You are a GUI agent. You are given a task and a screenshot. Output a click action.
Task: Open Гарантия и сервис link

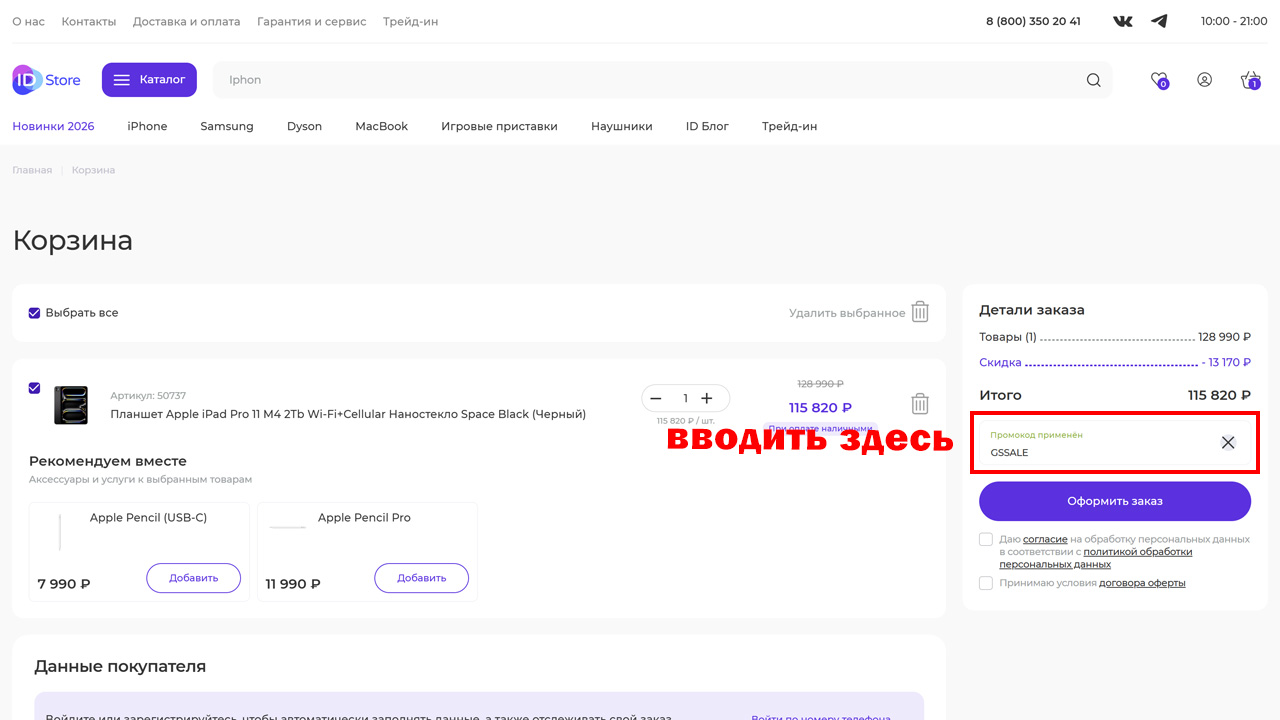(312, 21)
